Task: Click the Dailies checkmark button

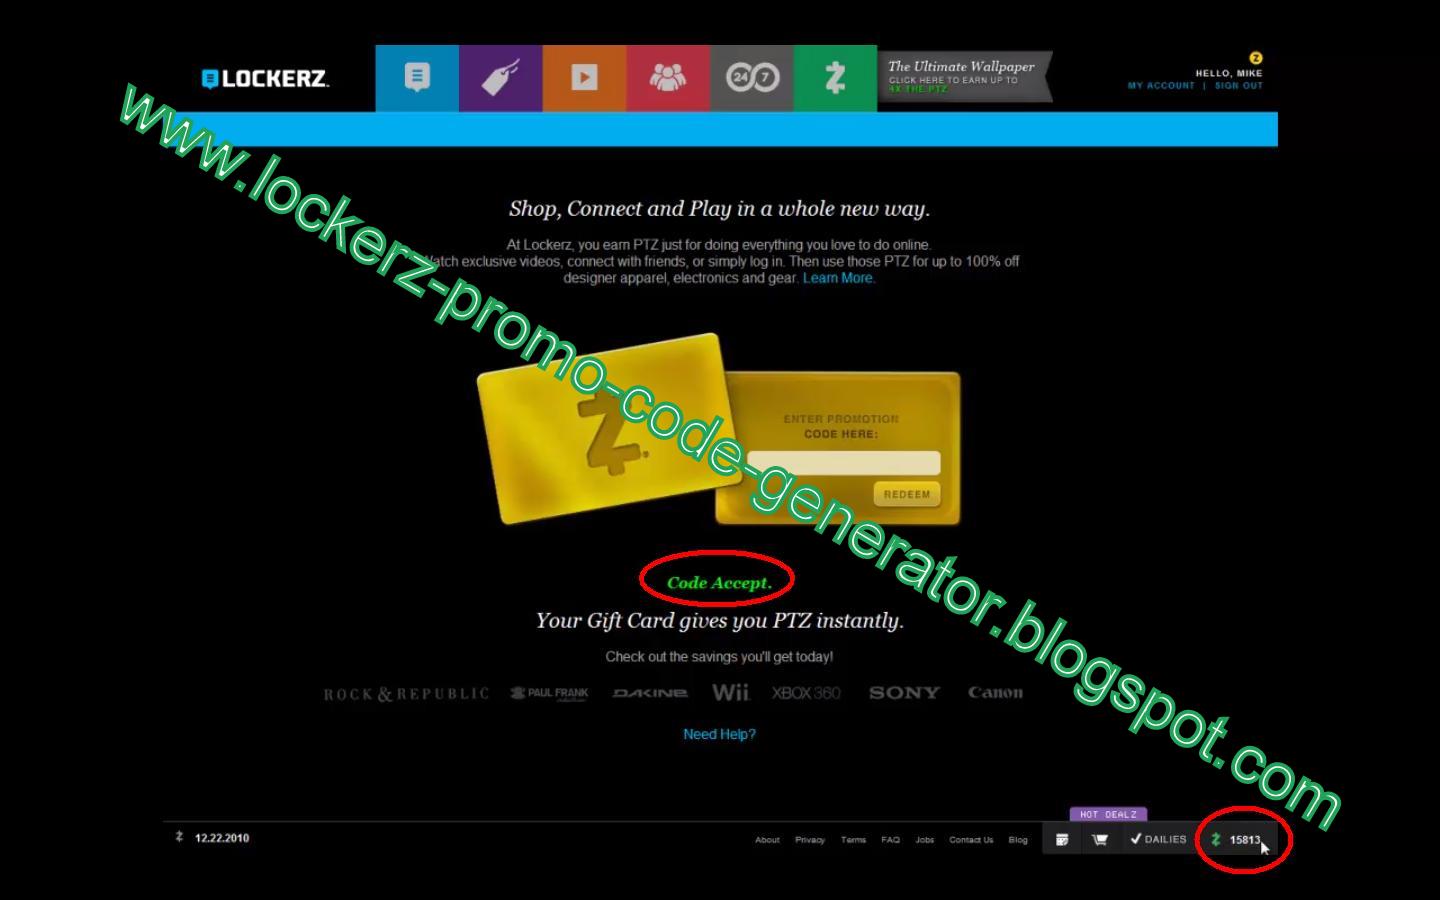Action: 1158,840
